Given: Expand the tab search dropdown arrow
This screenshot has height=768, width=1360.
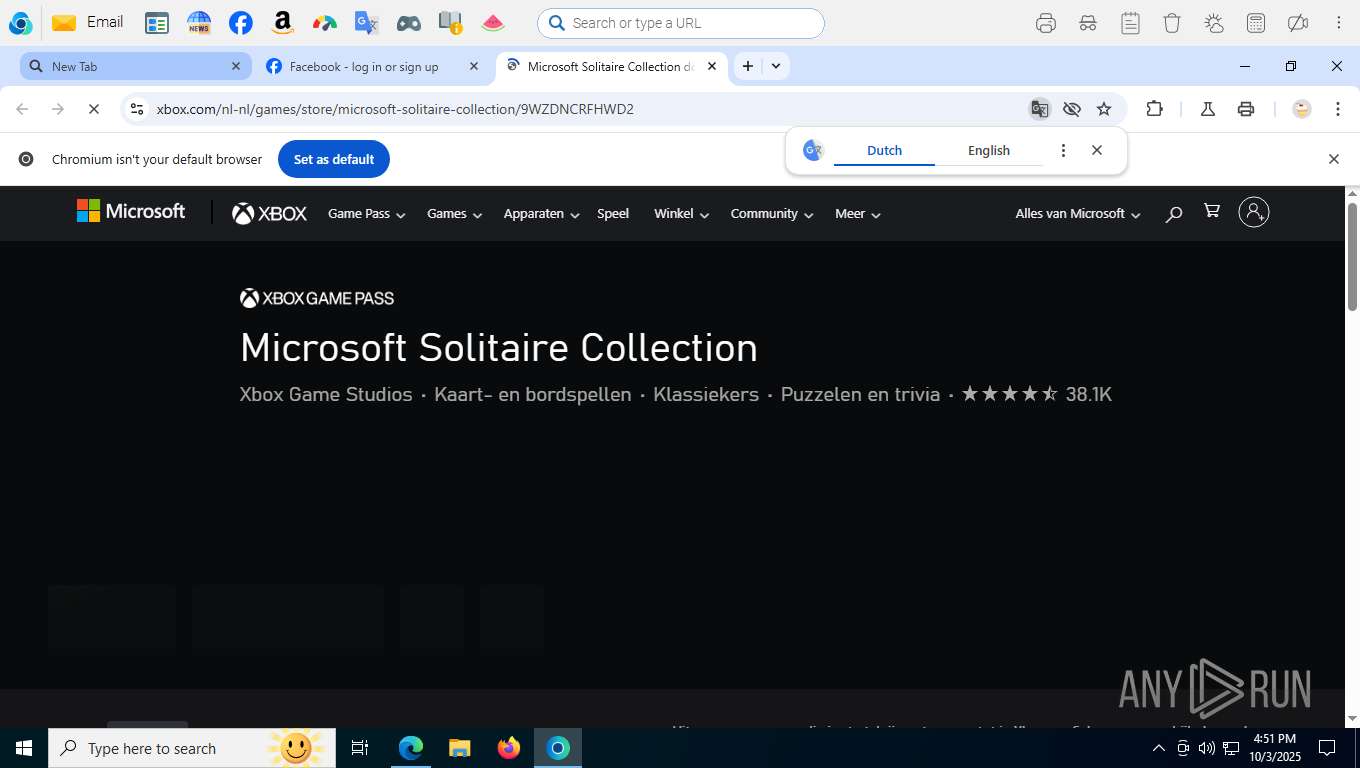Looking at the screenshot, I should 776,66.
